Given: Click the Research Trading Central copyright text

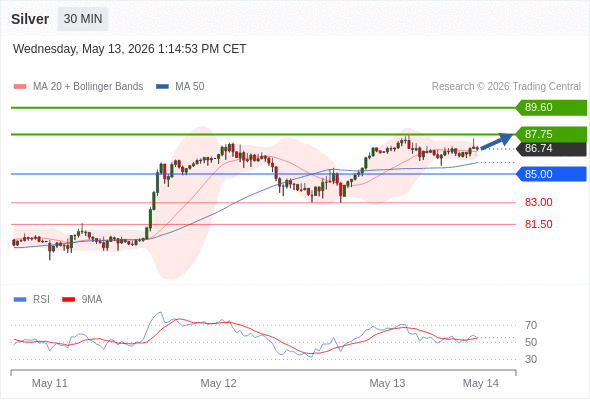Looking at the screenshot, I should point(506,87).
